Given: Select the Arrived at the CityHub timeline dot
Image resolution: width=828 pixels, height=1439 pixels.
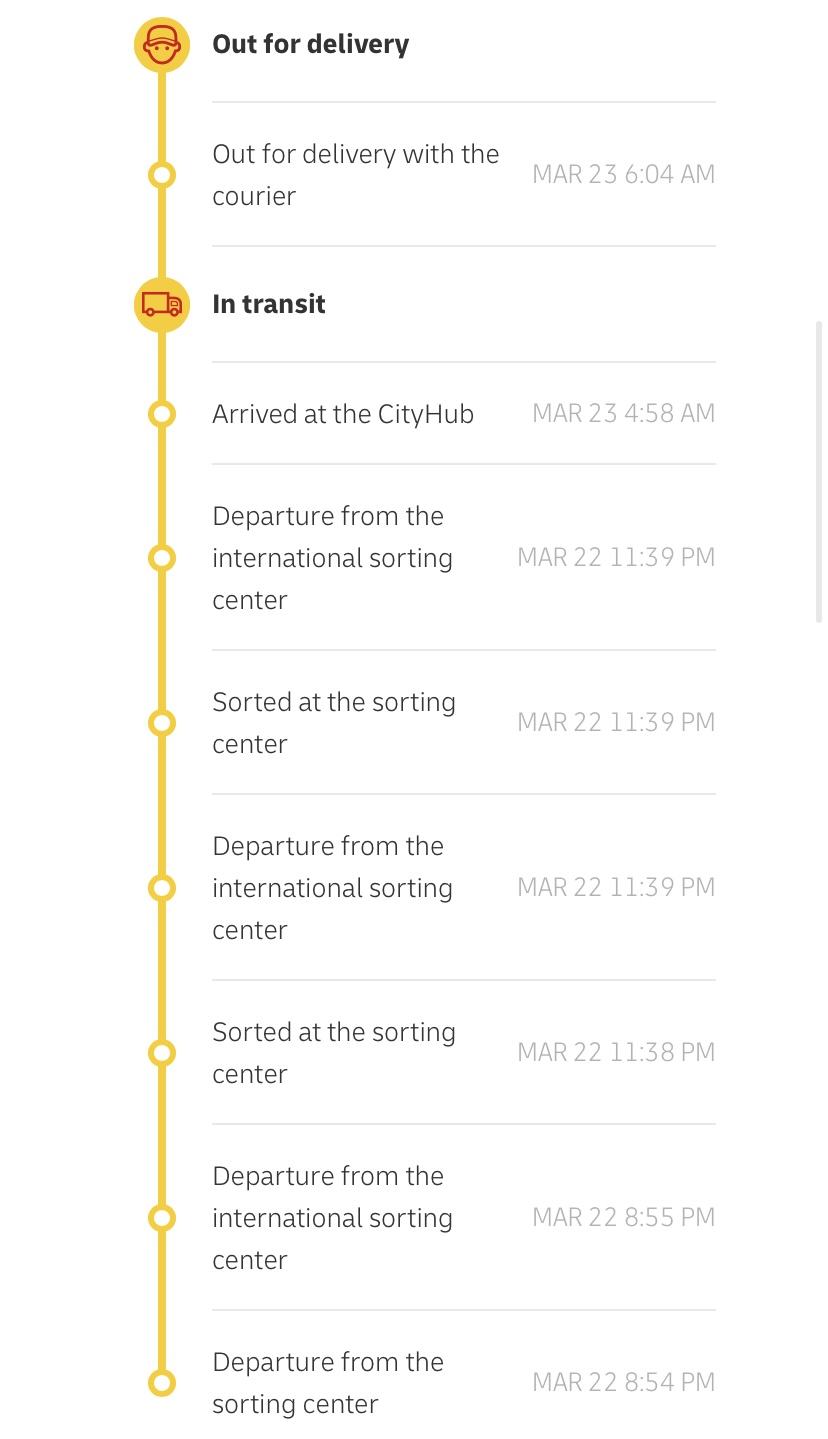Looking at the screenshot, I should click(x=162, y=413).
